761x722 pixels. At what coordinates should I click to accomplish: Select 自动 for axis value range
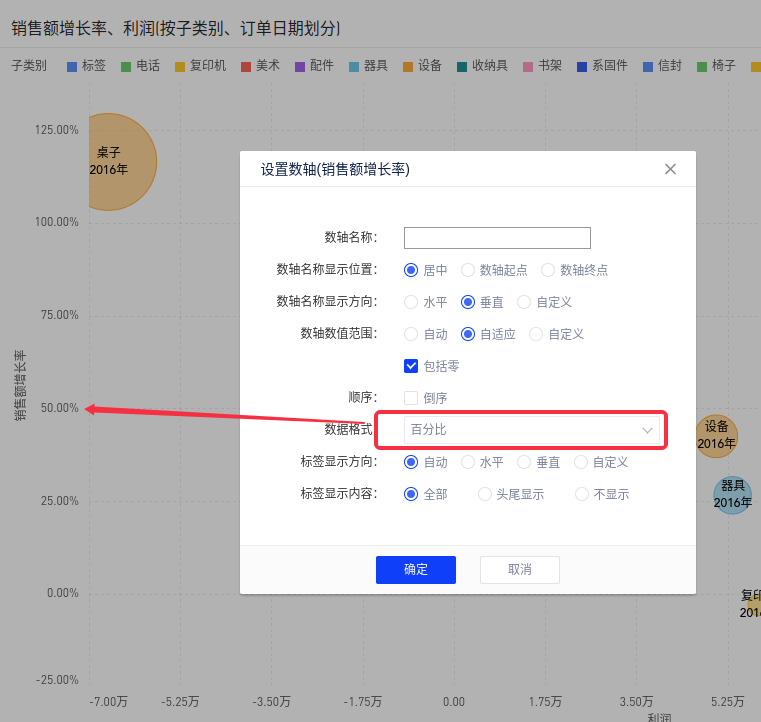[x=411, y=334]
